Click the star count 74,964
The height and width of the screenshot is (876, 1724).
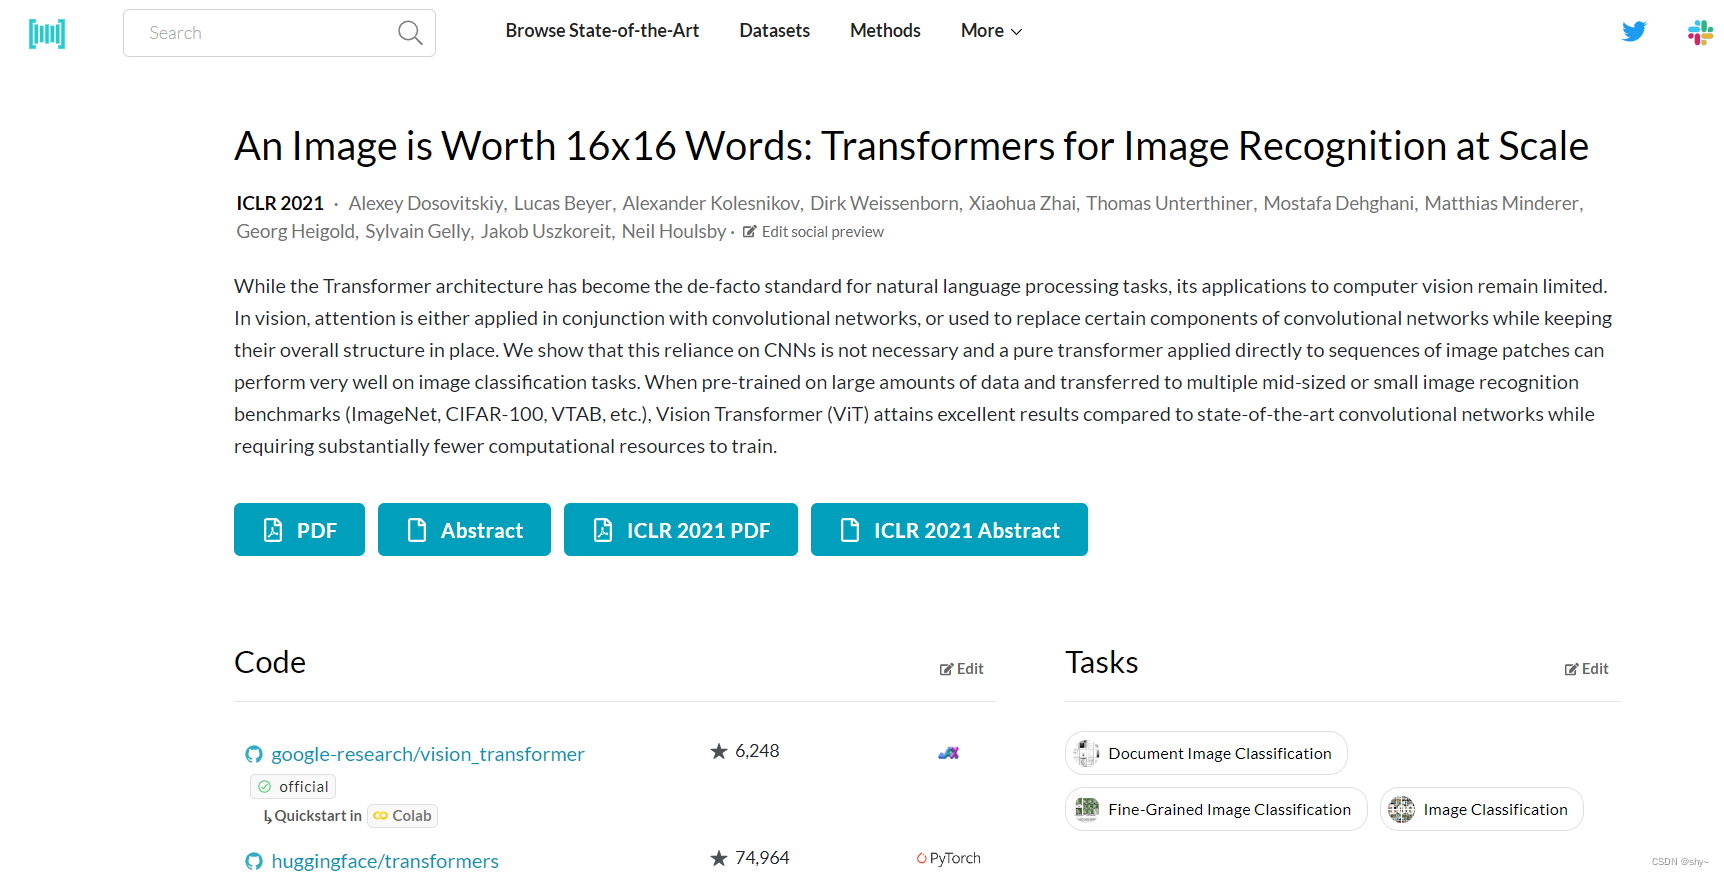click(x=762, y=858)
